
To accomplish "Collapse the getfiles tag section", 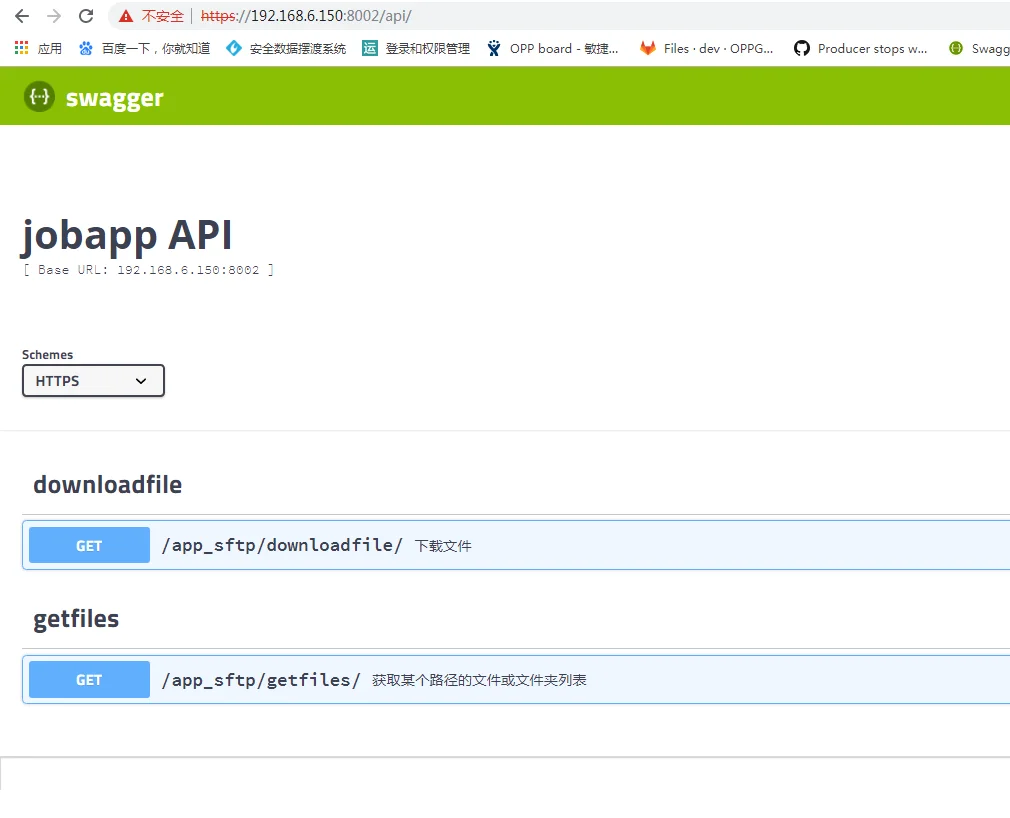I will pos(76,619).
